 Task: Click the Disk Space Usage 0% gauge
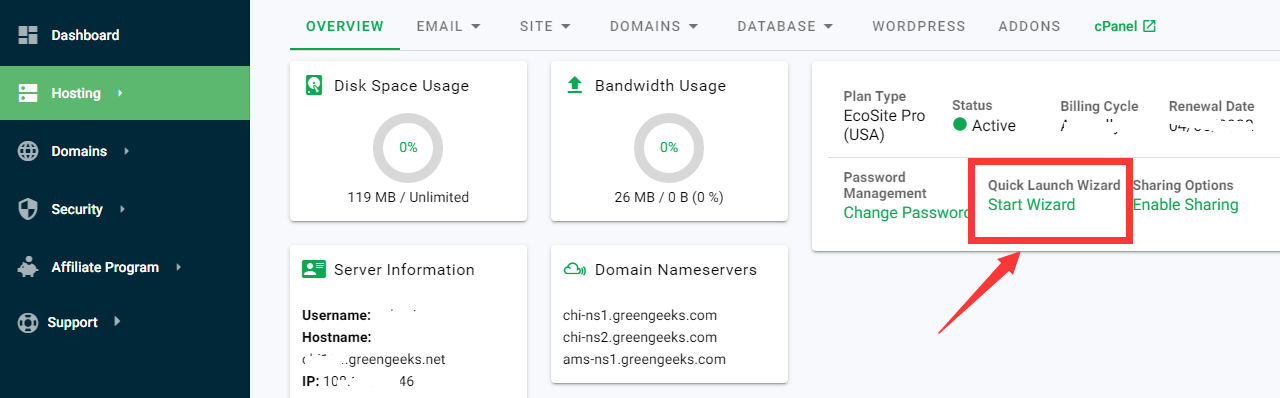(x=408, y=147)
